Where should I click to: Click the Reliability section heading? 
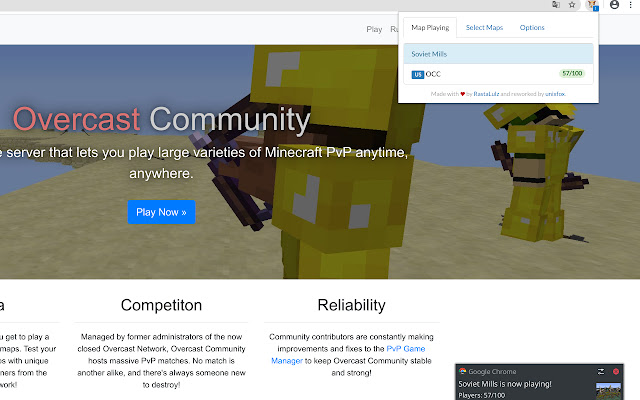(x=351, y=305)
